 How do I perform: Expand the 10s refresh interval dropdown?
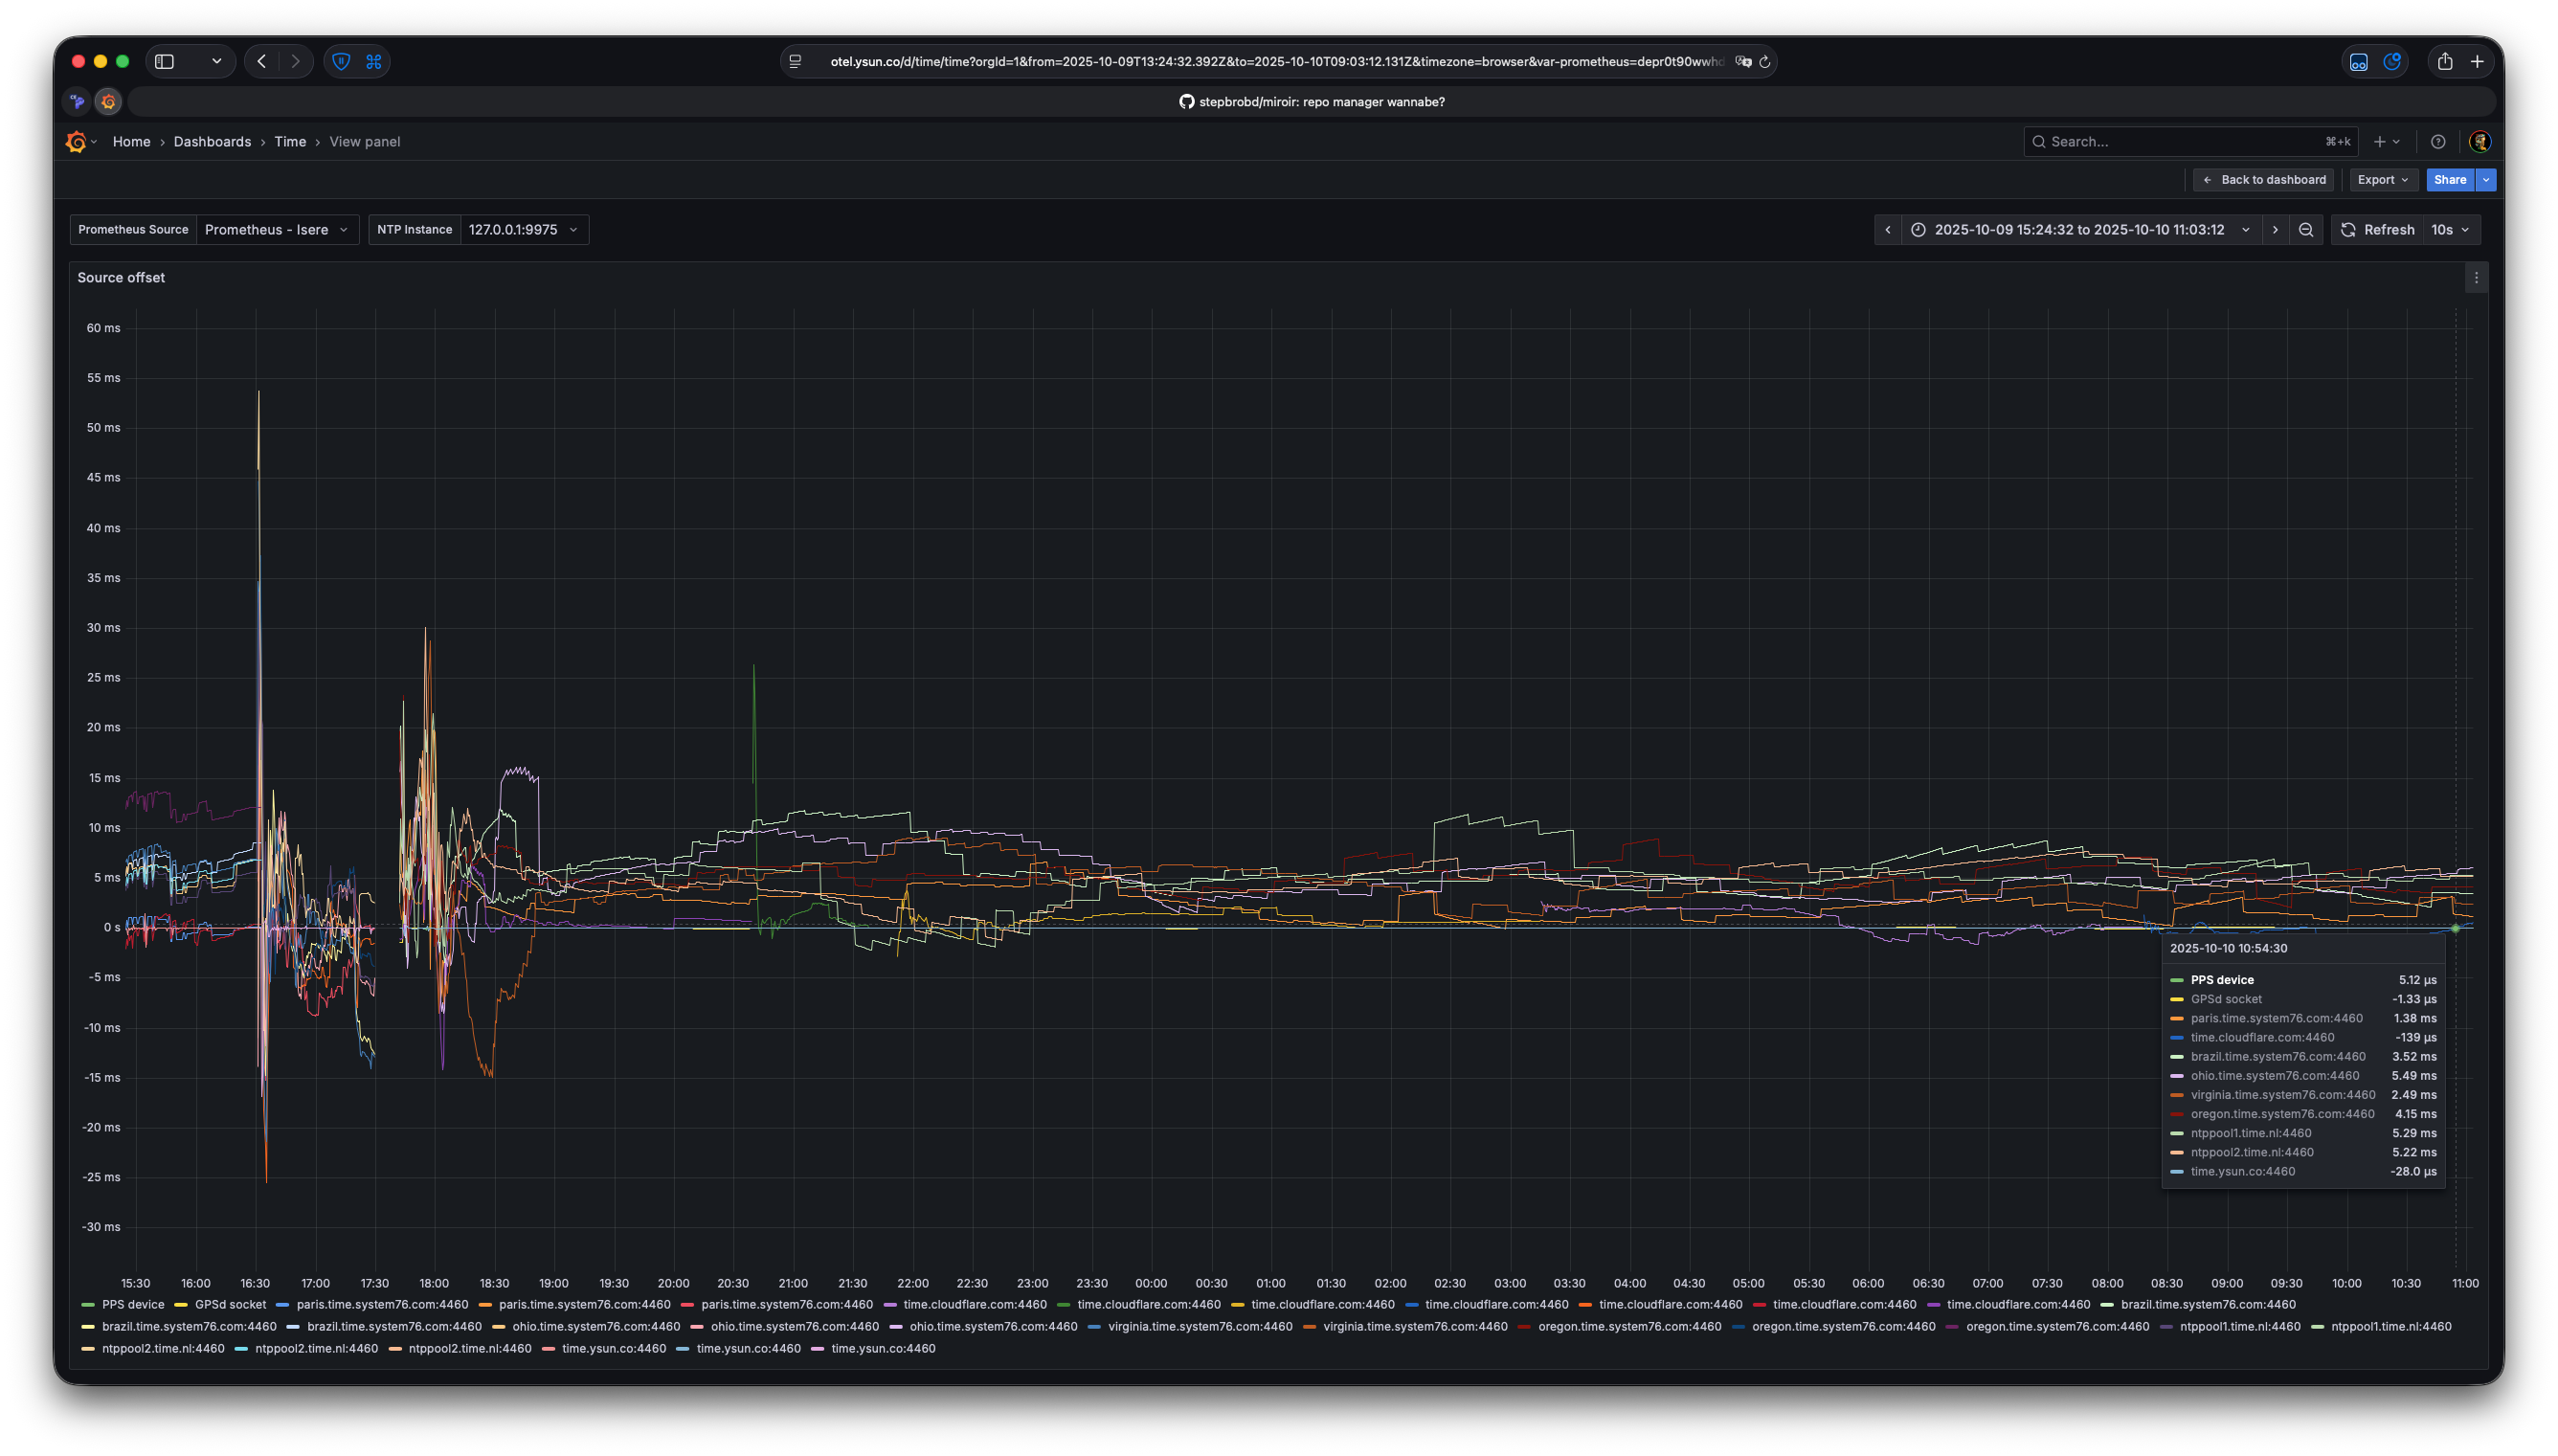click(x=2450, y=230)
